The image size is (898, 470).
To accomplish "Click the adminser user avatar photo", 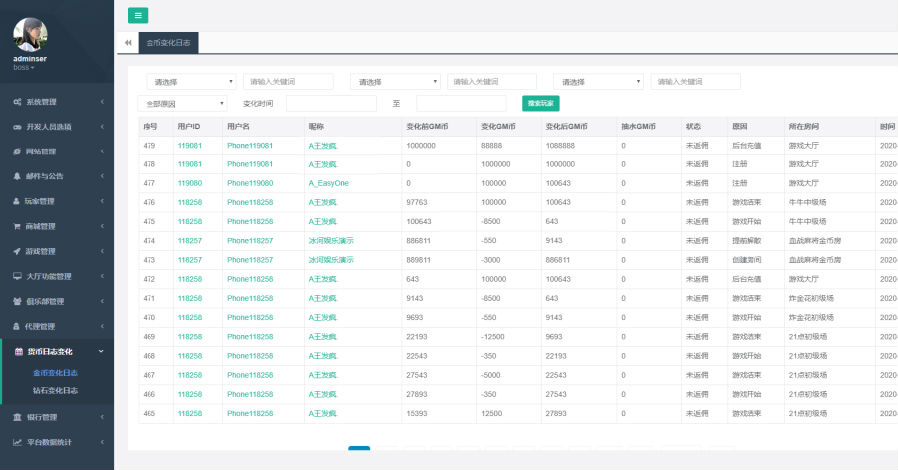I will (30, 35).
